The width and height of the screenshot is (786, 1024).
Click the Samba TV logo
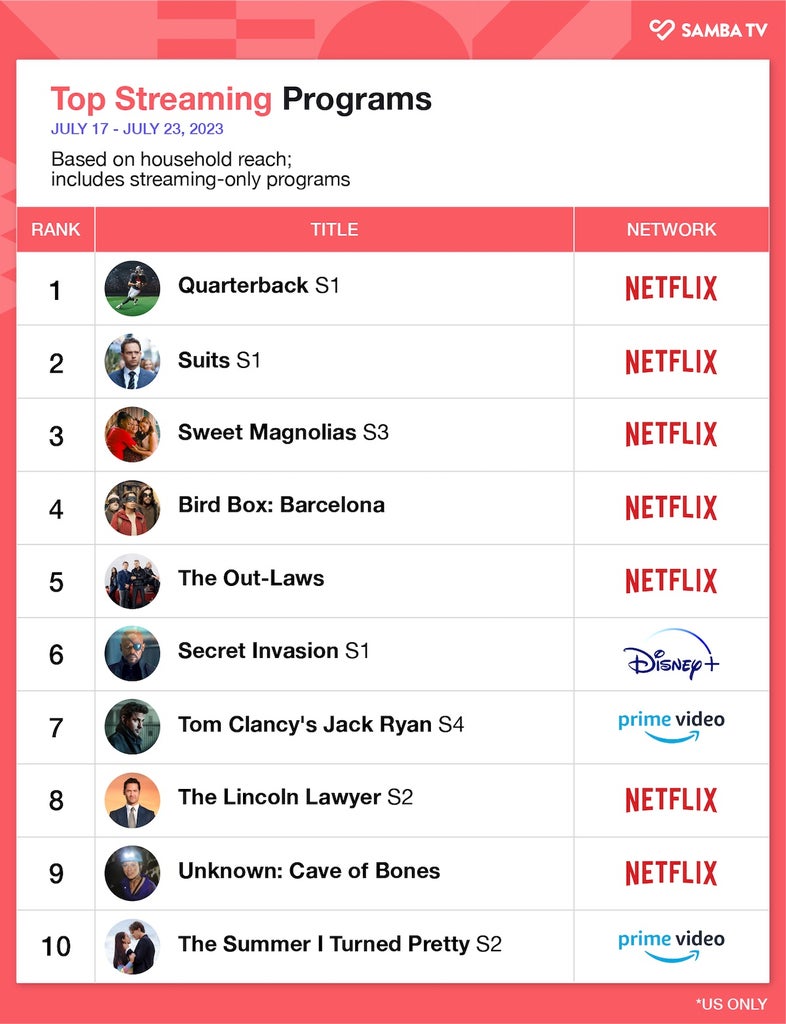coord(708,30)
